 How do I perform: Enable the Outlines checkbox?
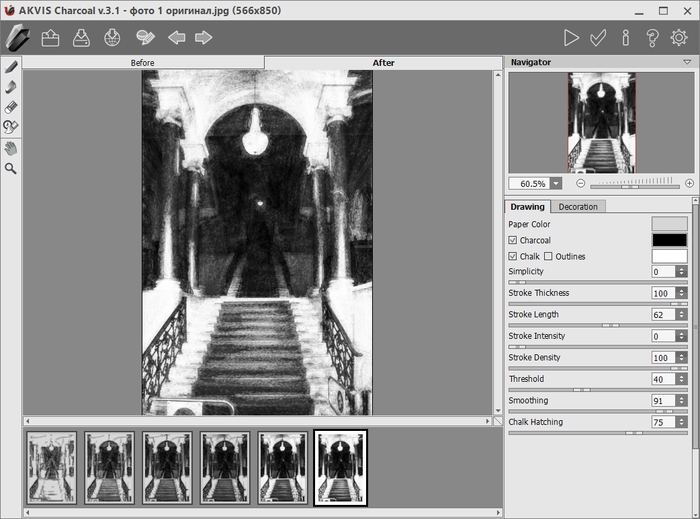tap(548, 256)
